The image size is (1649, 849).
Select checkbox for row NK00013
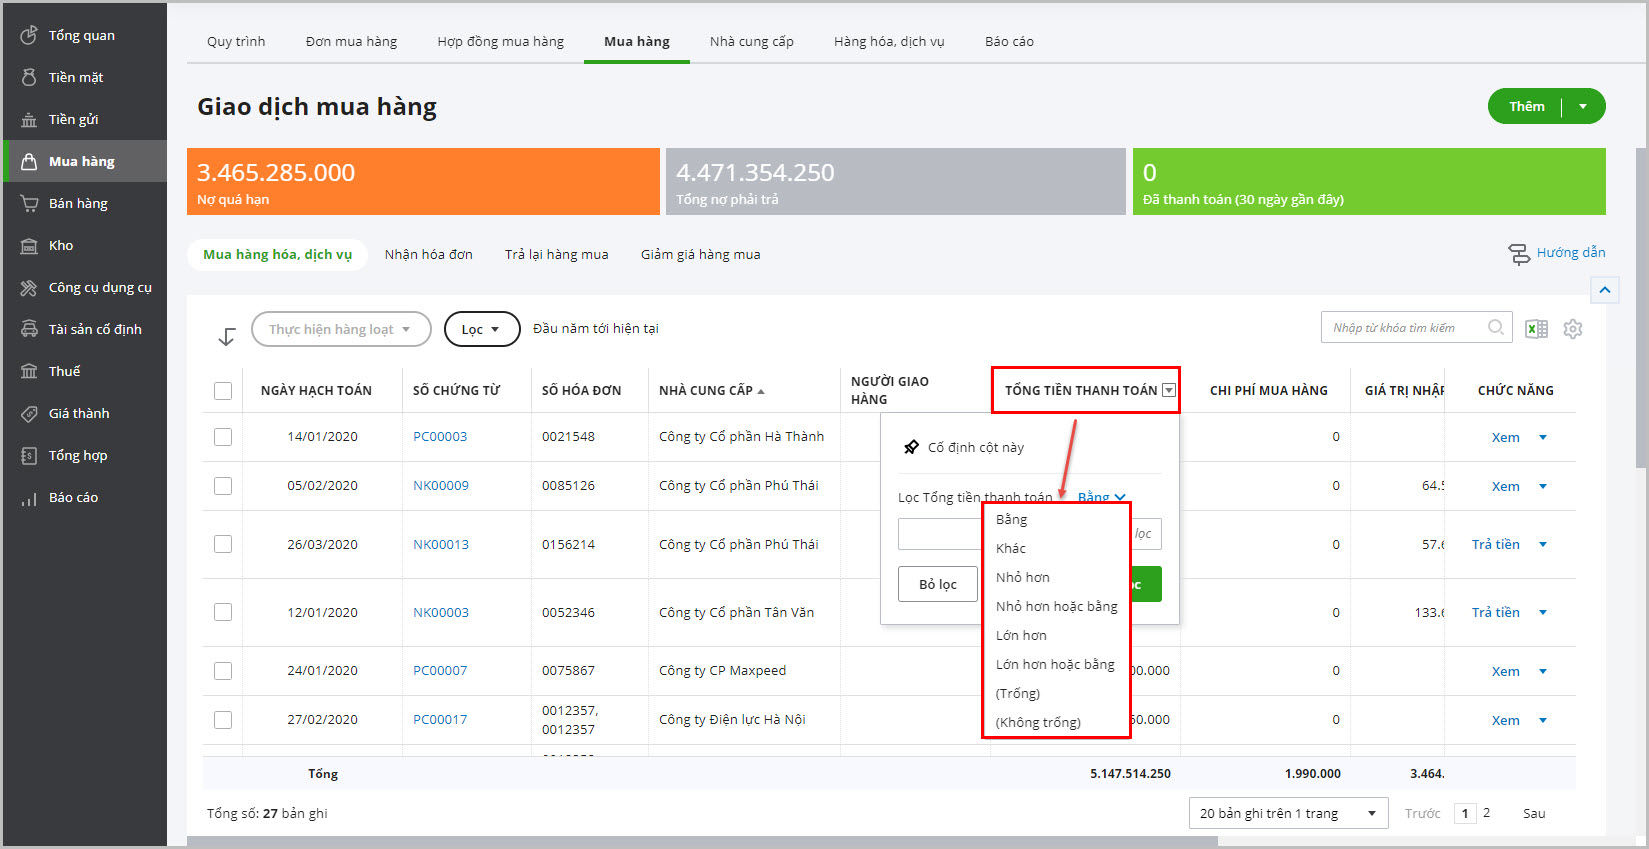point(223,544)
